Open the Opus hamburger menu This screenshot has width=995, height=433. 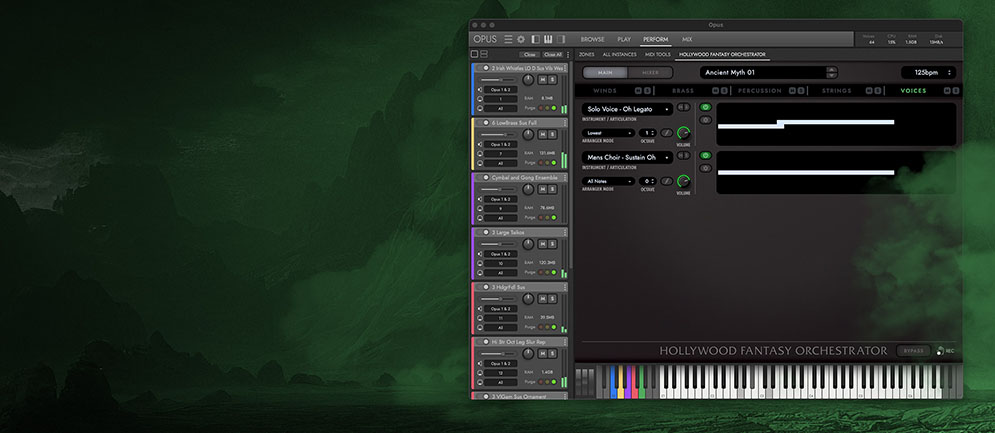tap(508, 39)
